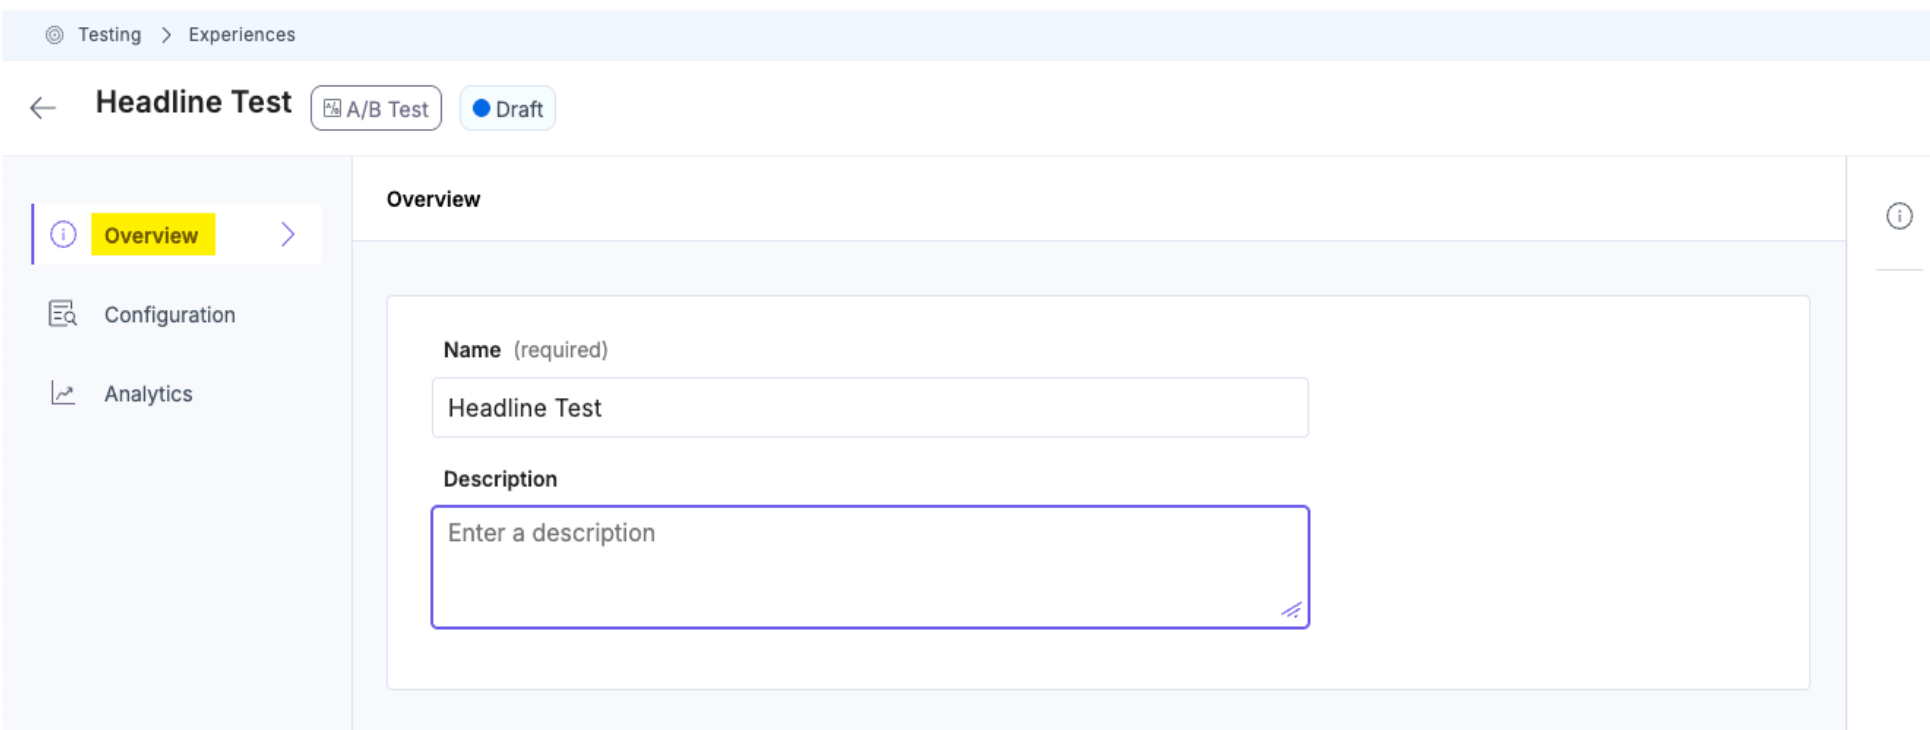This screenshot has height=730, width=1930.
Task: Click the Configuration list-search icon
Action: pyautogui.click(x=63, y=314)
